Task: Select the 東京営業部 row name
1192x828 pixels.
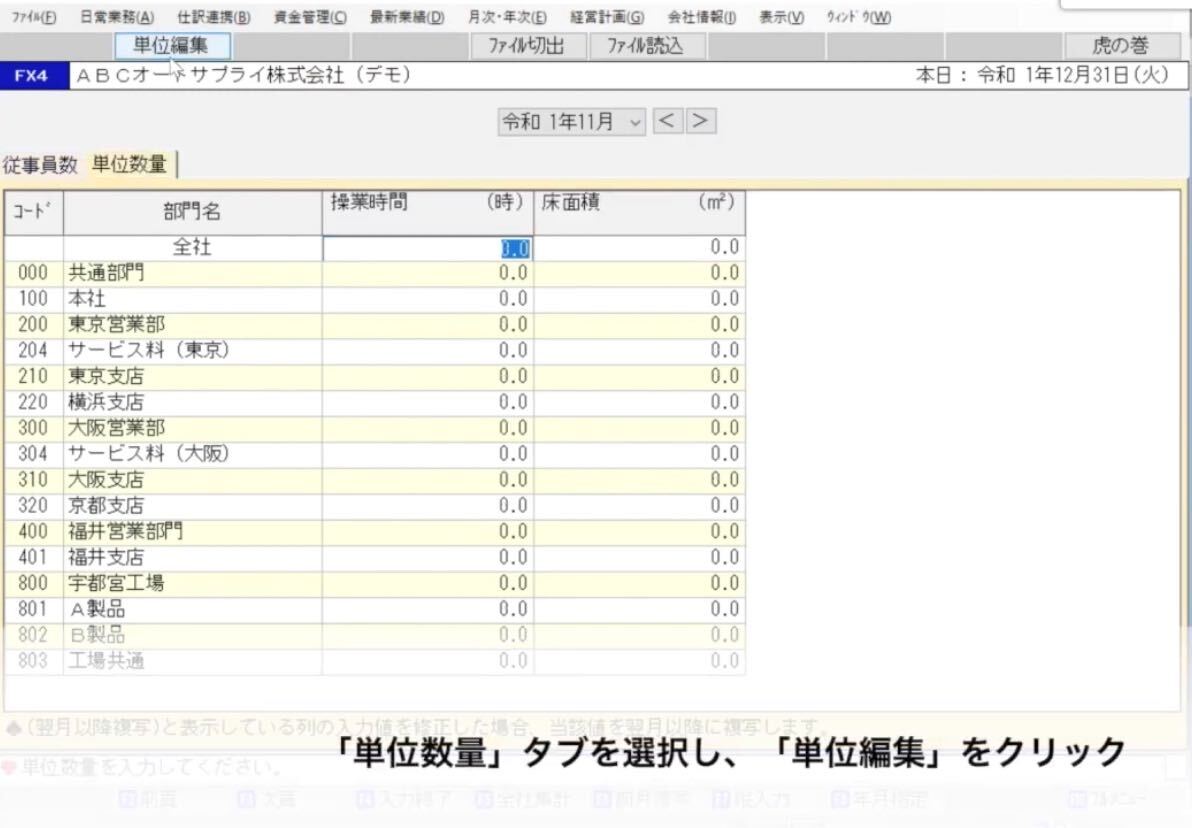Action: (x=192, y=325)
